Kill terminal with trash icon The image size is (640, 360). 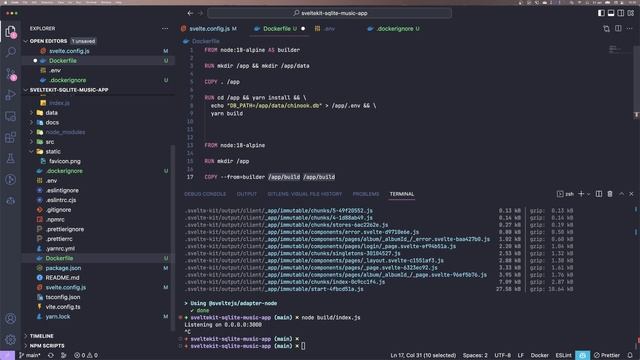point(610,194)
